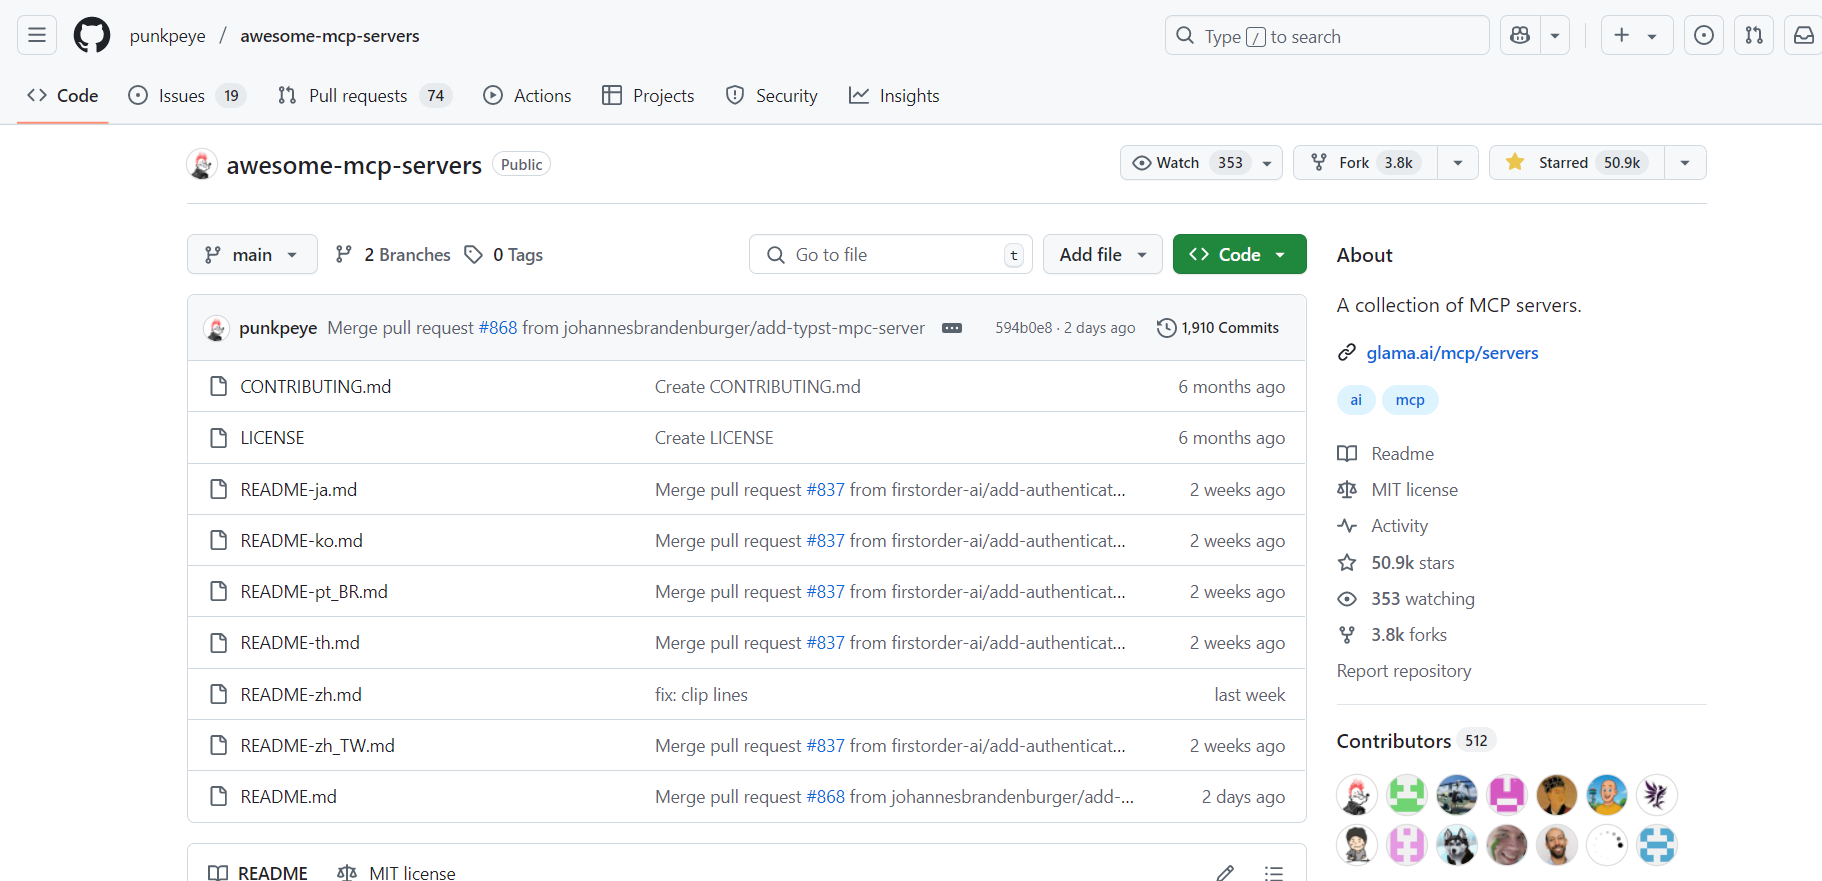Open README-zh_TW.md file
1822x881 pixels.
click(317, 746)
